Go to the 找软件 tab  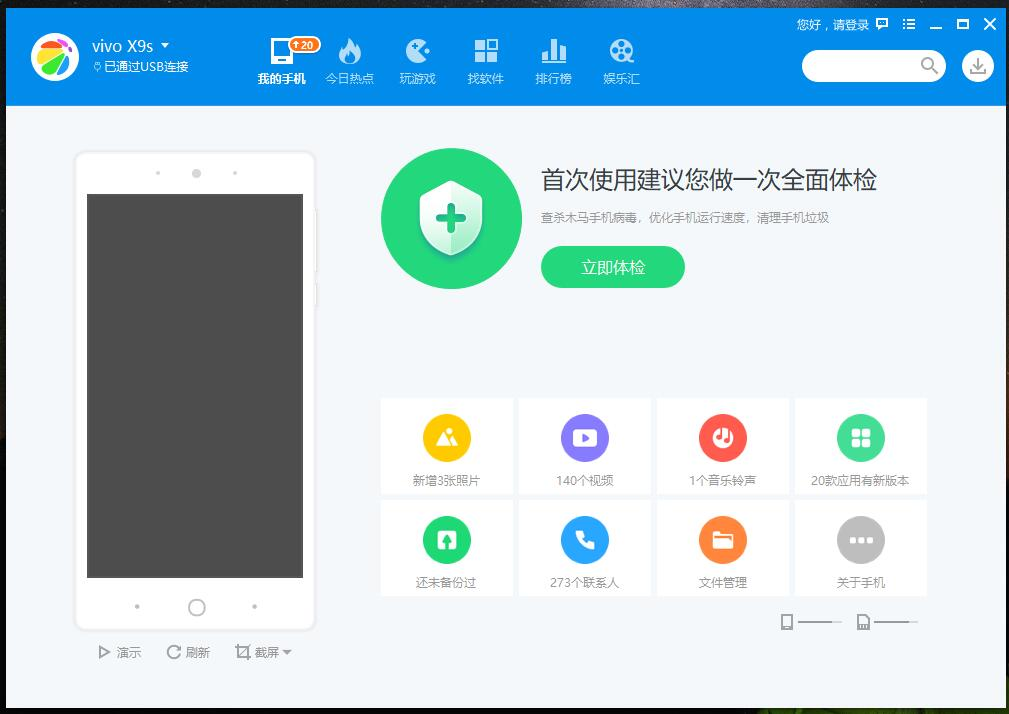point(486,62)
